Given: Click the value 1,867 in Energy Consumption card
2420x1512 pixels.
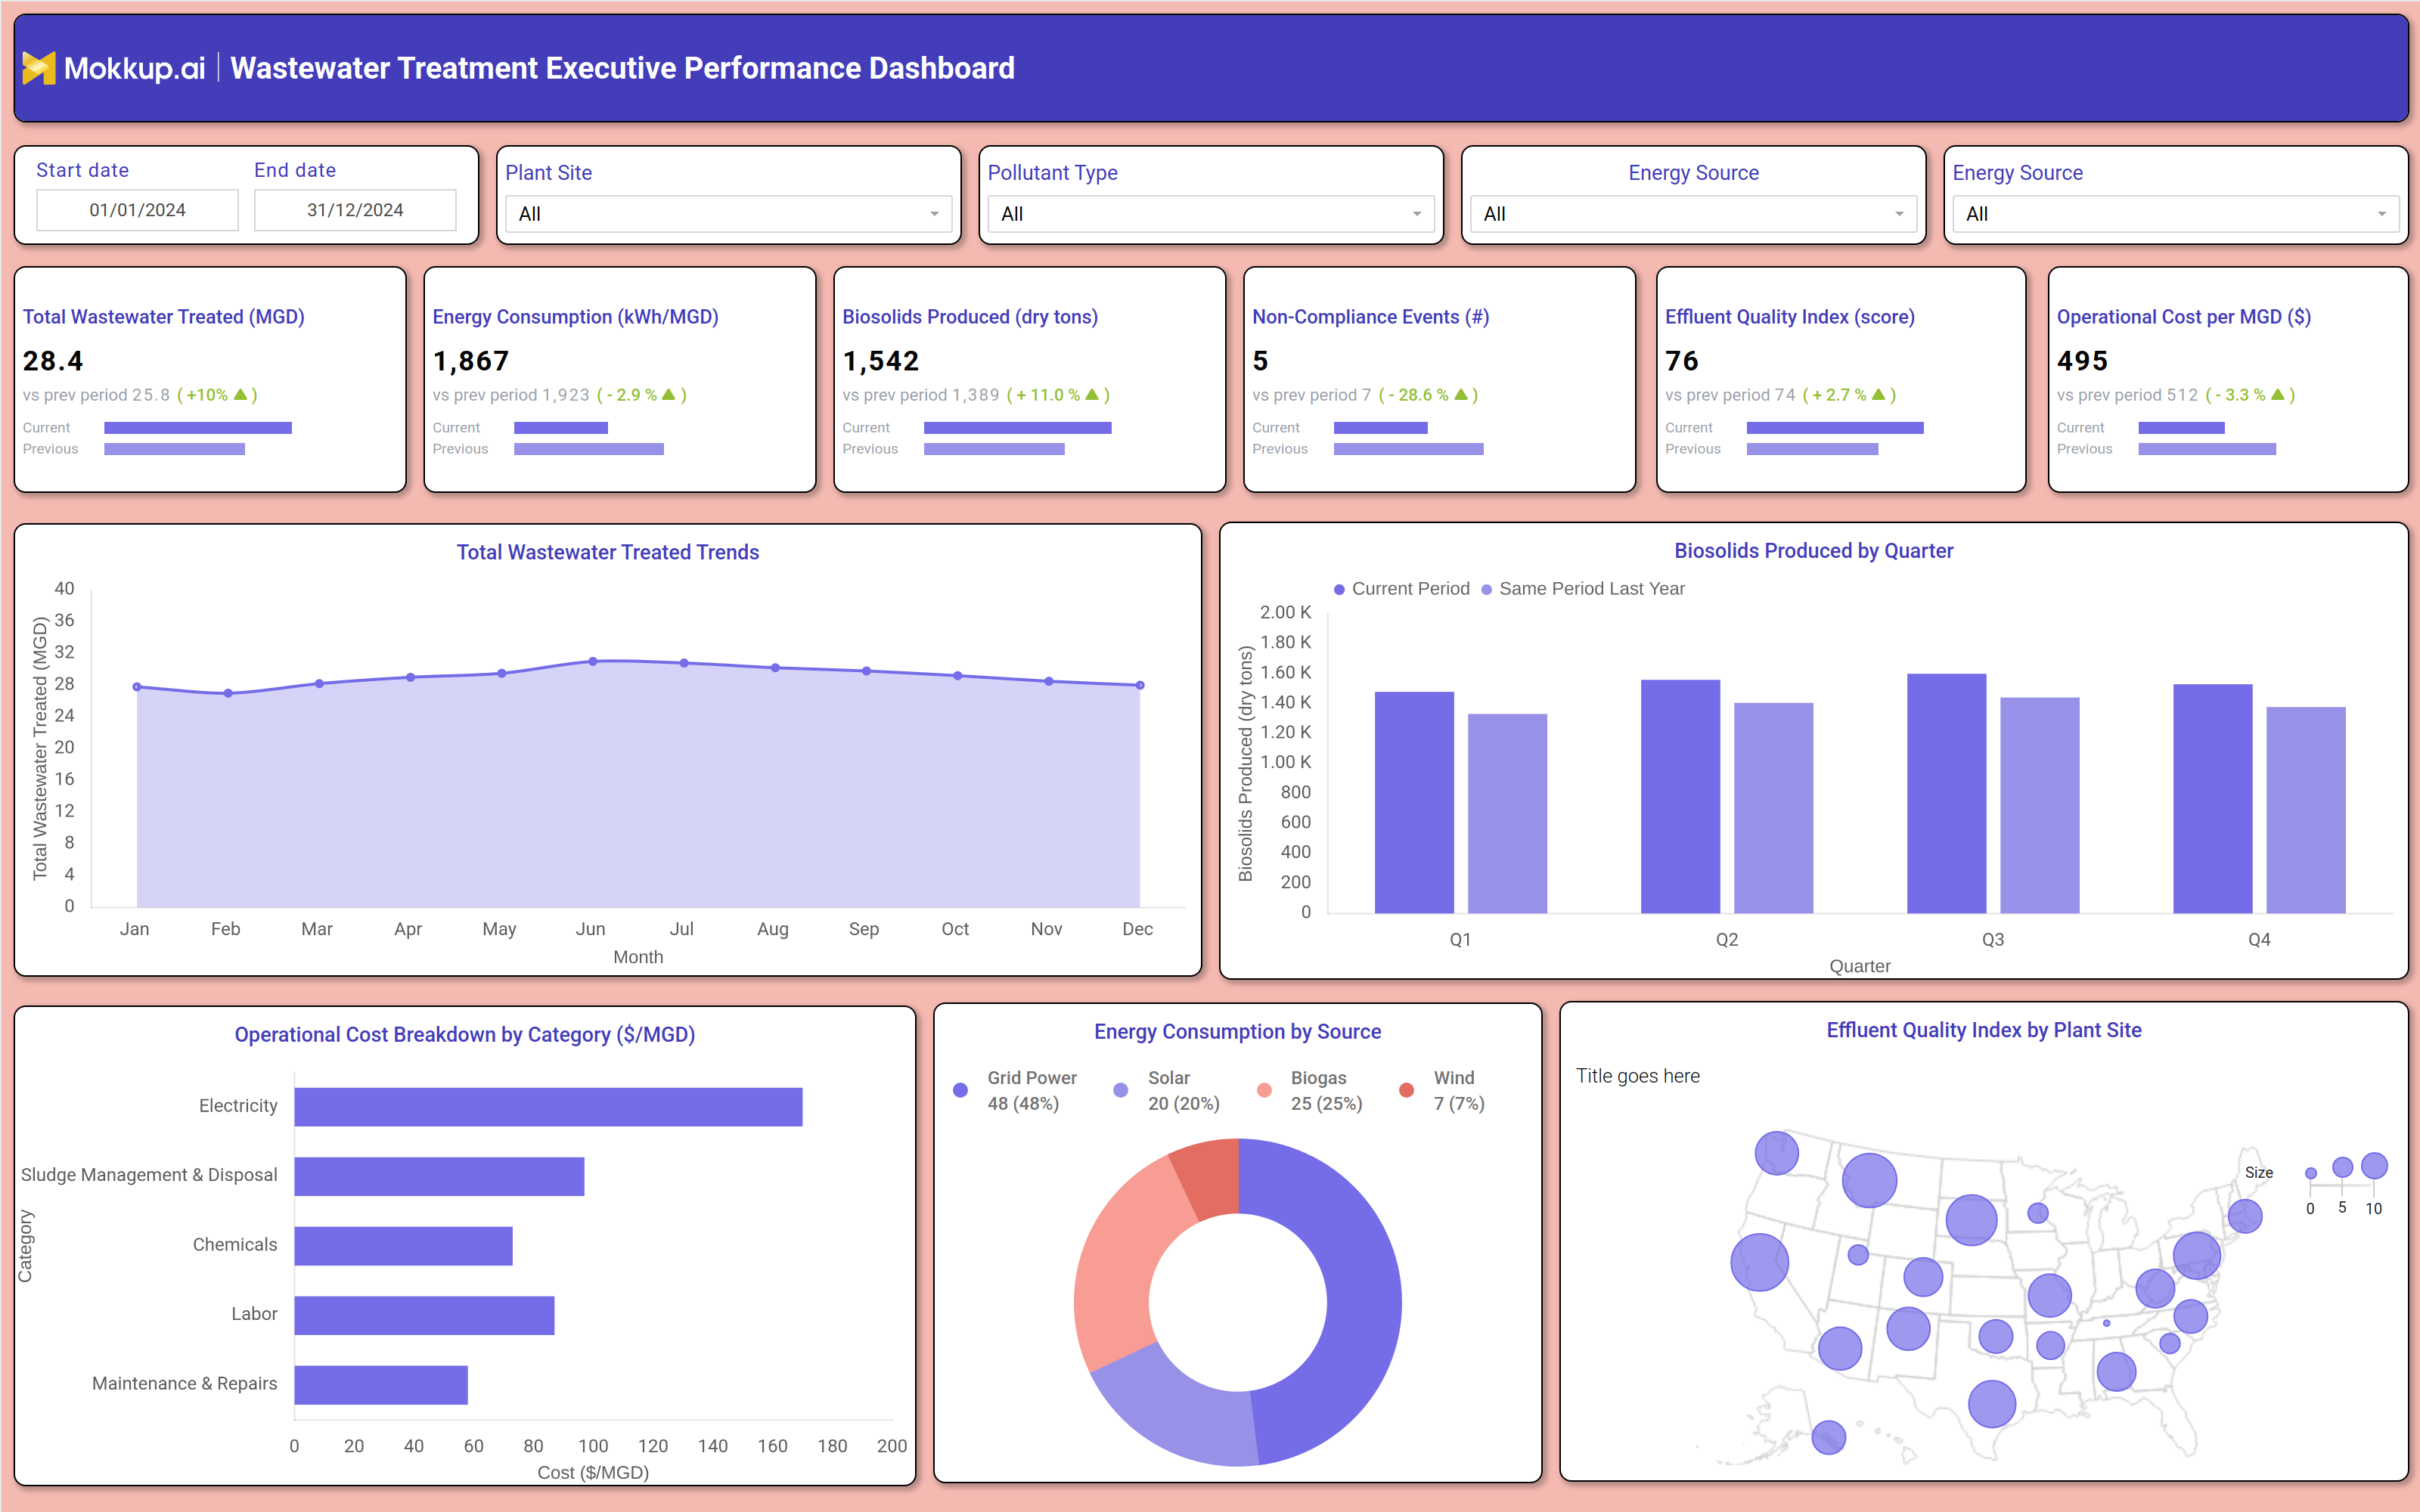Looking at the screenshot, I should 471,361.
